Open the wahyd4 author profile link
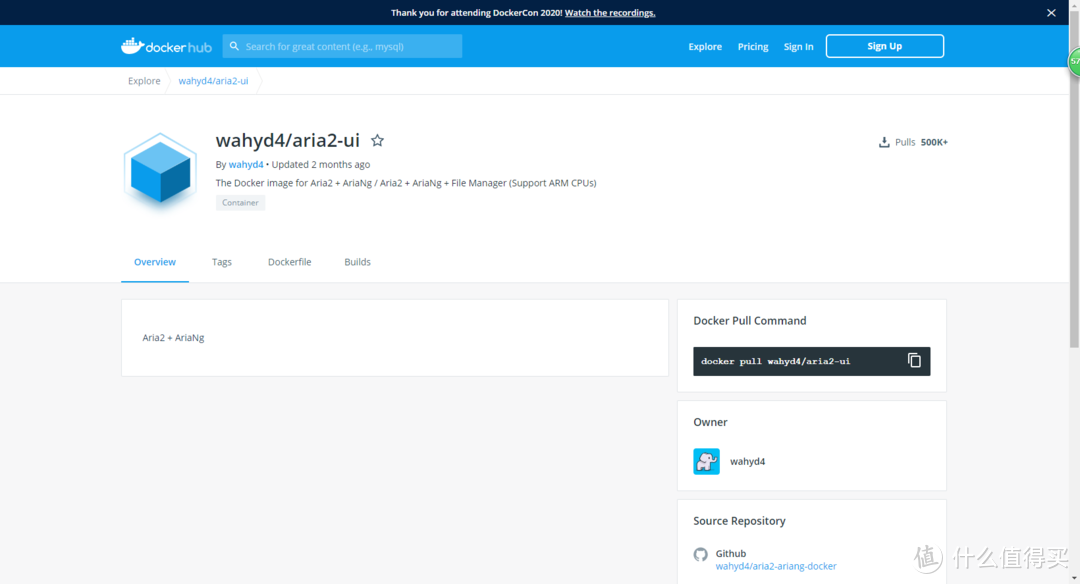Viewport: 1080px width, 584px height. (246, 165)
